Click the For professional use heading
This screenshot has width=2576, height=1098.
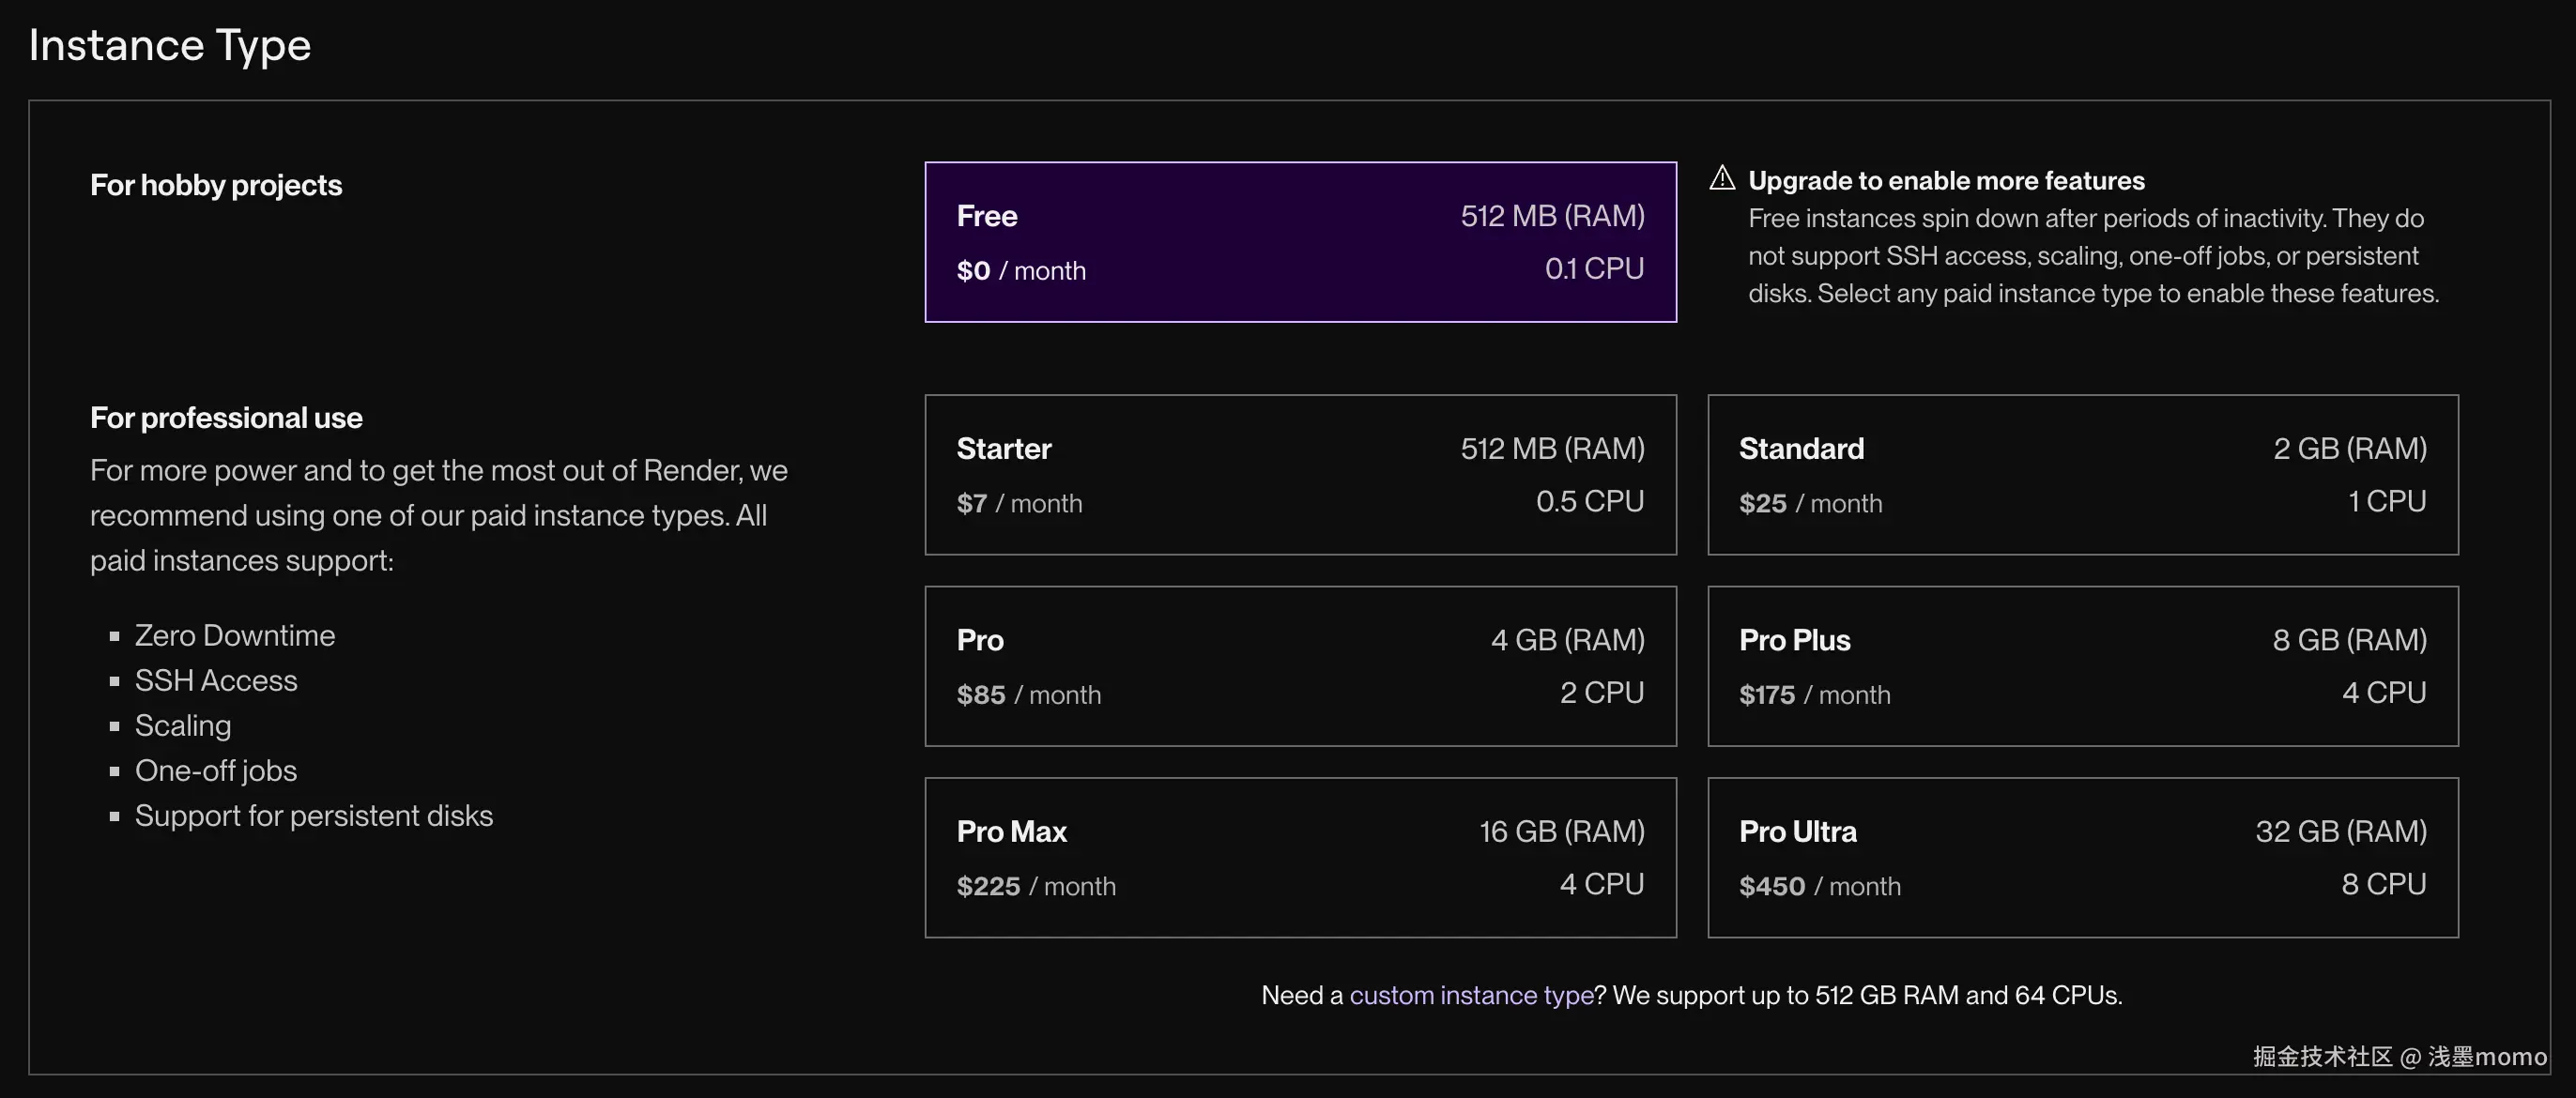coord(226,418)
